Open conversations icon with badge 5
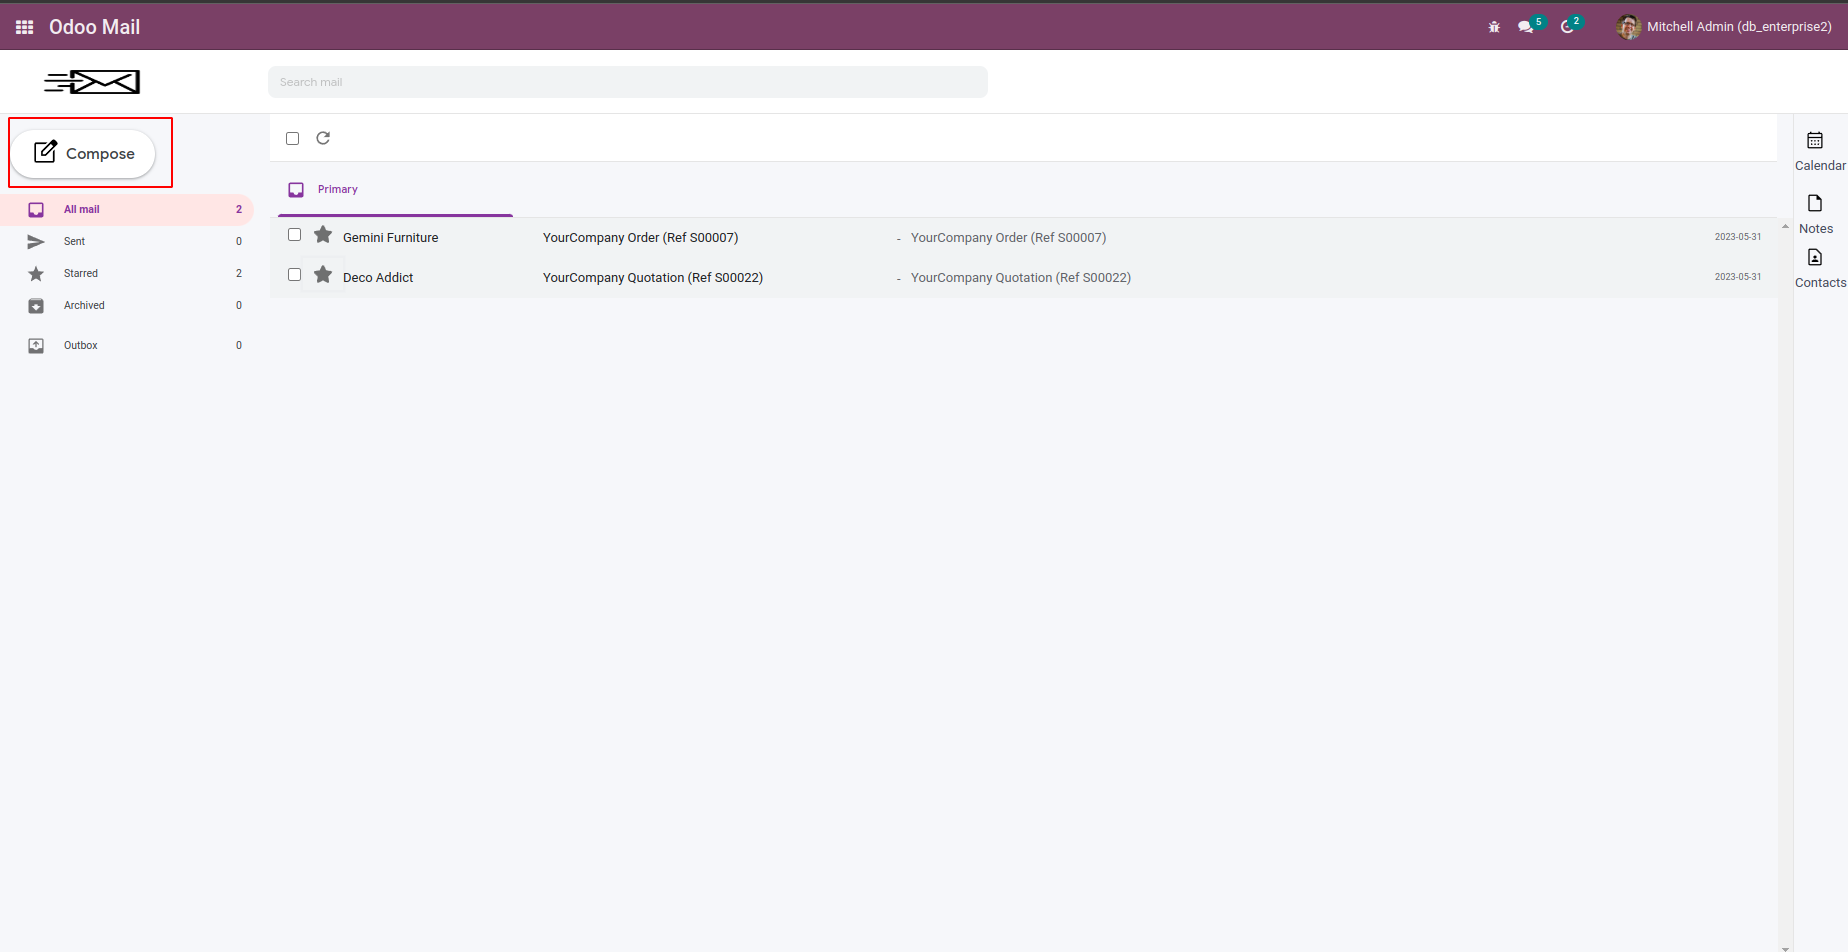1848x952 pixels. (x=1530, y=26)
